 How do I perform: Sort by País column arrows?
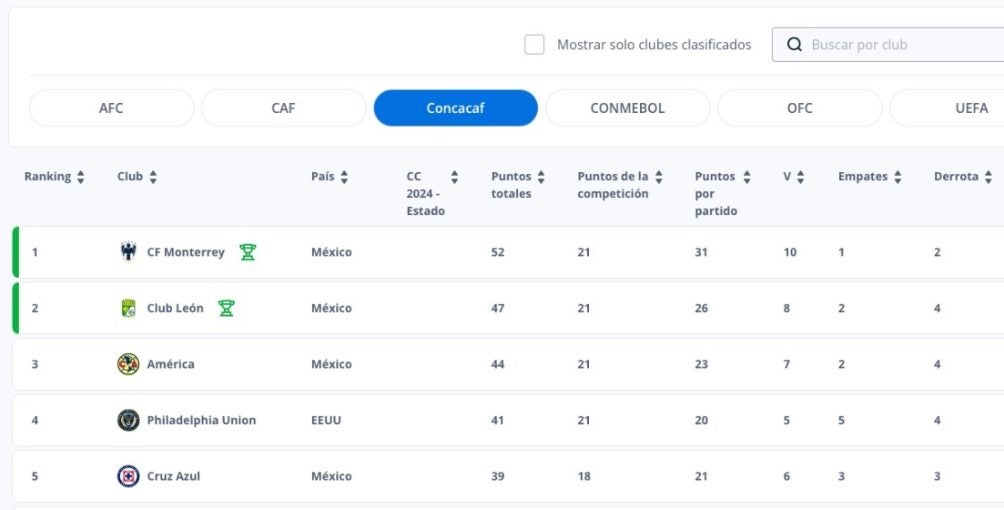pos(344,177)
